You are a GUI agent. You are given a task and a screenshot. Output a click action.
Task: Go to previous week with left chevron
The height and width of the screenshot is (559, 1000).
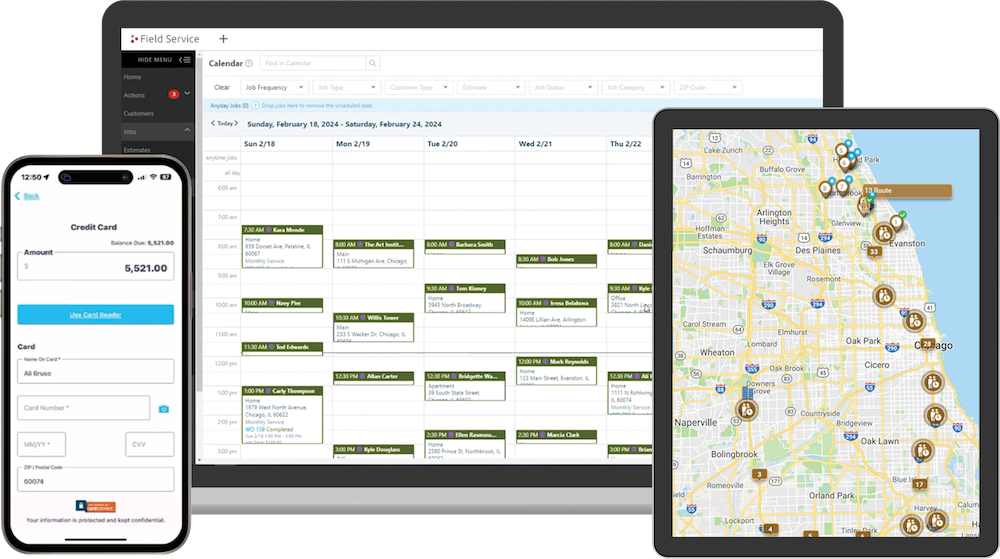(213, 123)
